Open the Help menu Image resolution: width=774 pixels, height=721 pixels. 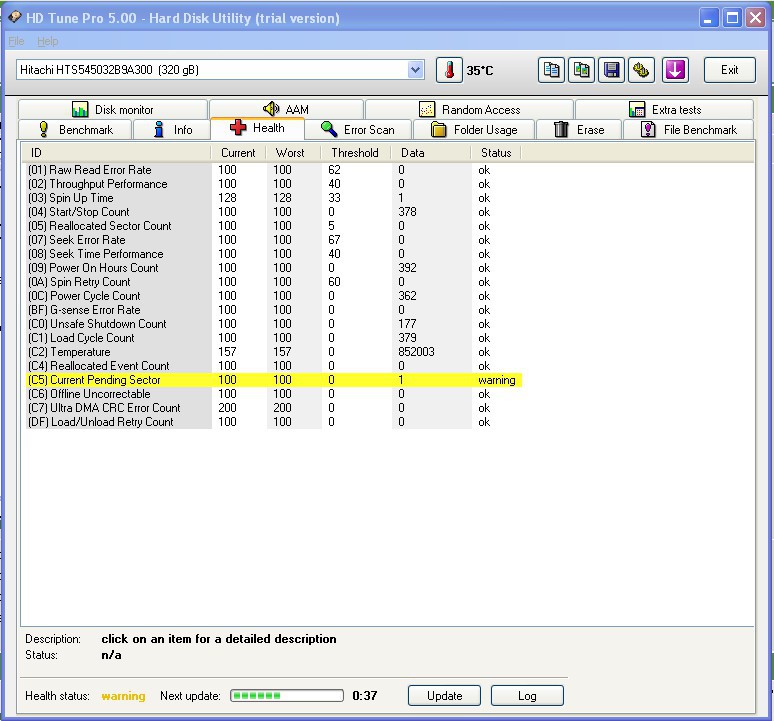(x=47, y=41)
